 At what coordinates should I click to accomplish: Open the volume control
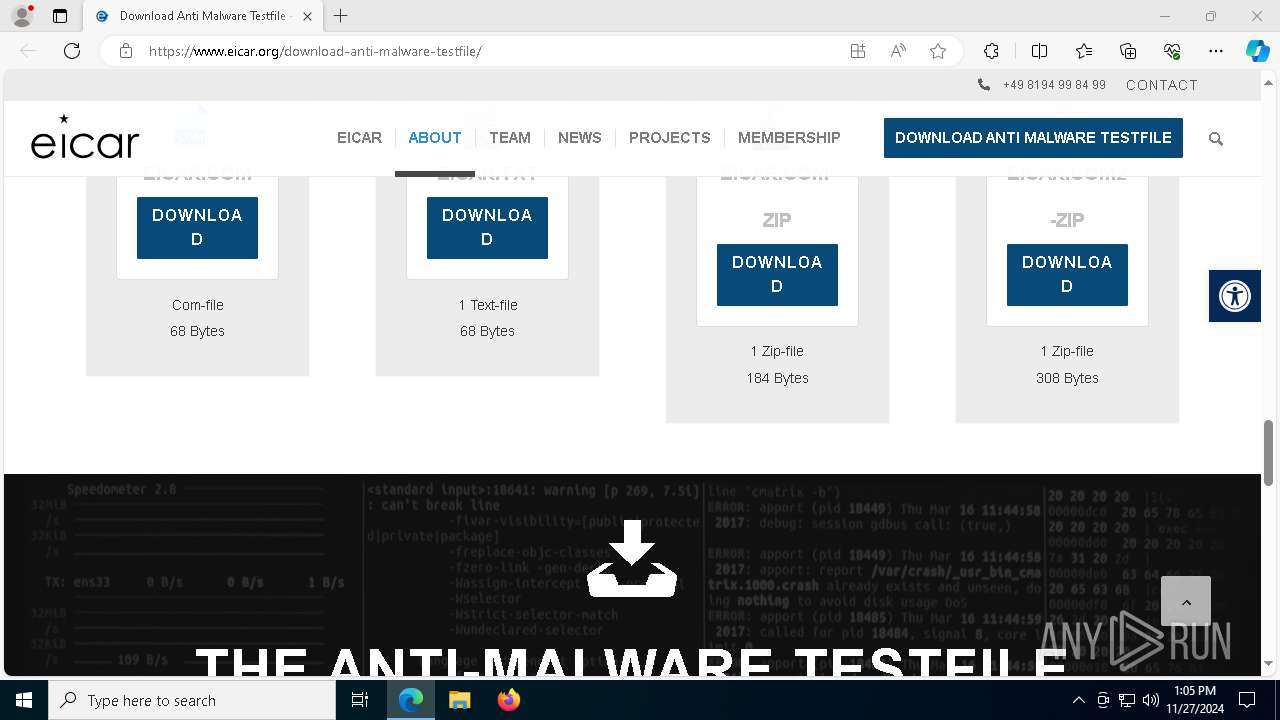[1151, 700]
